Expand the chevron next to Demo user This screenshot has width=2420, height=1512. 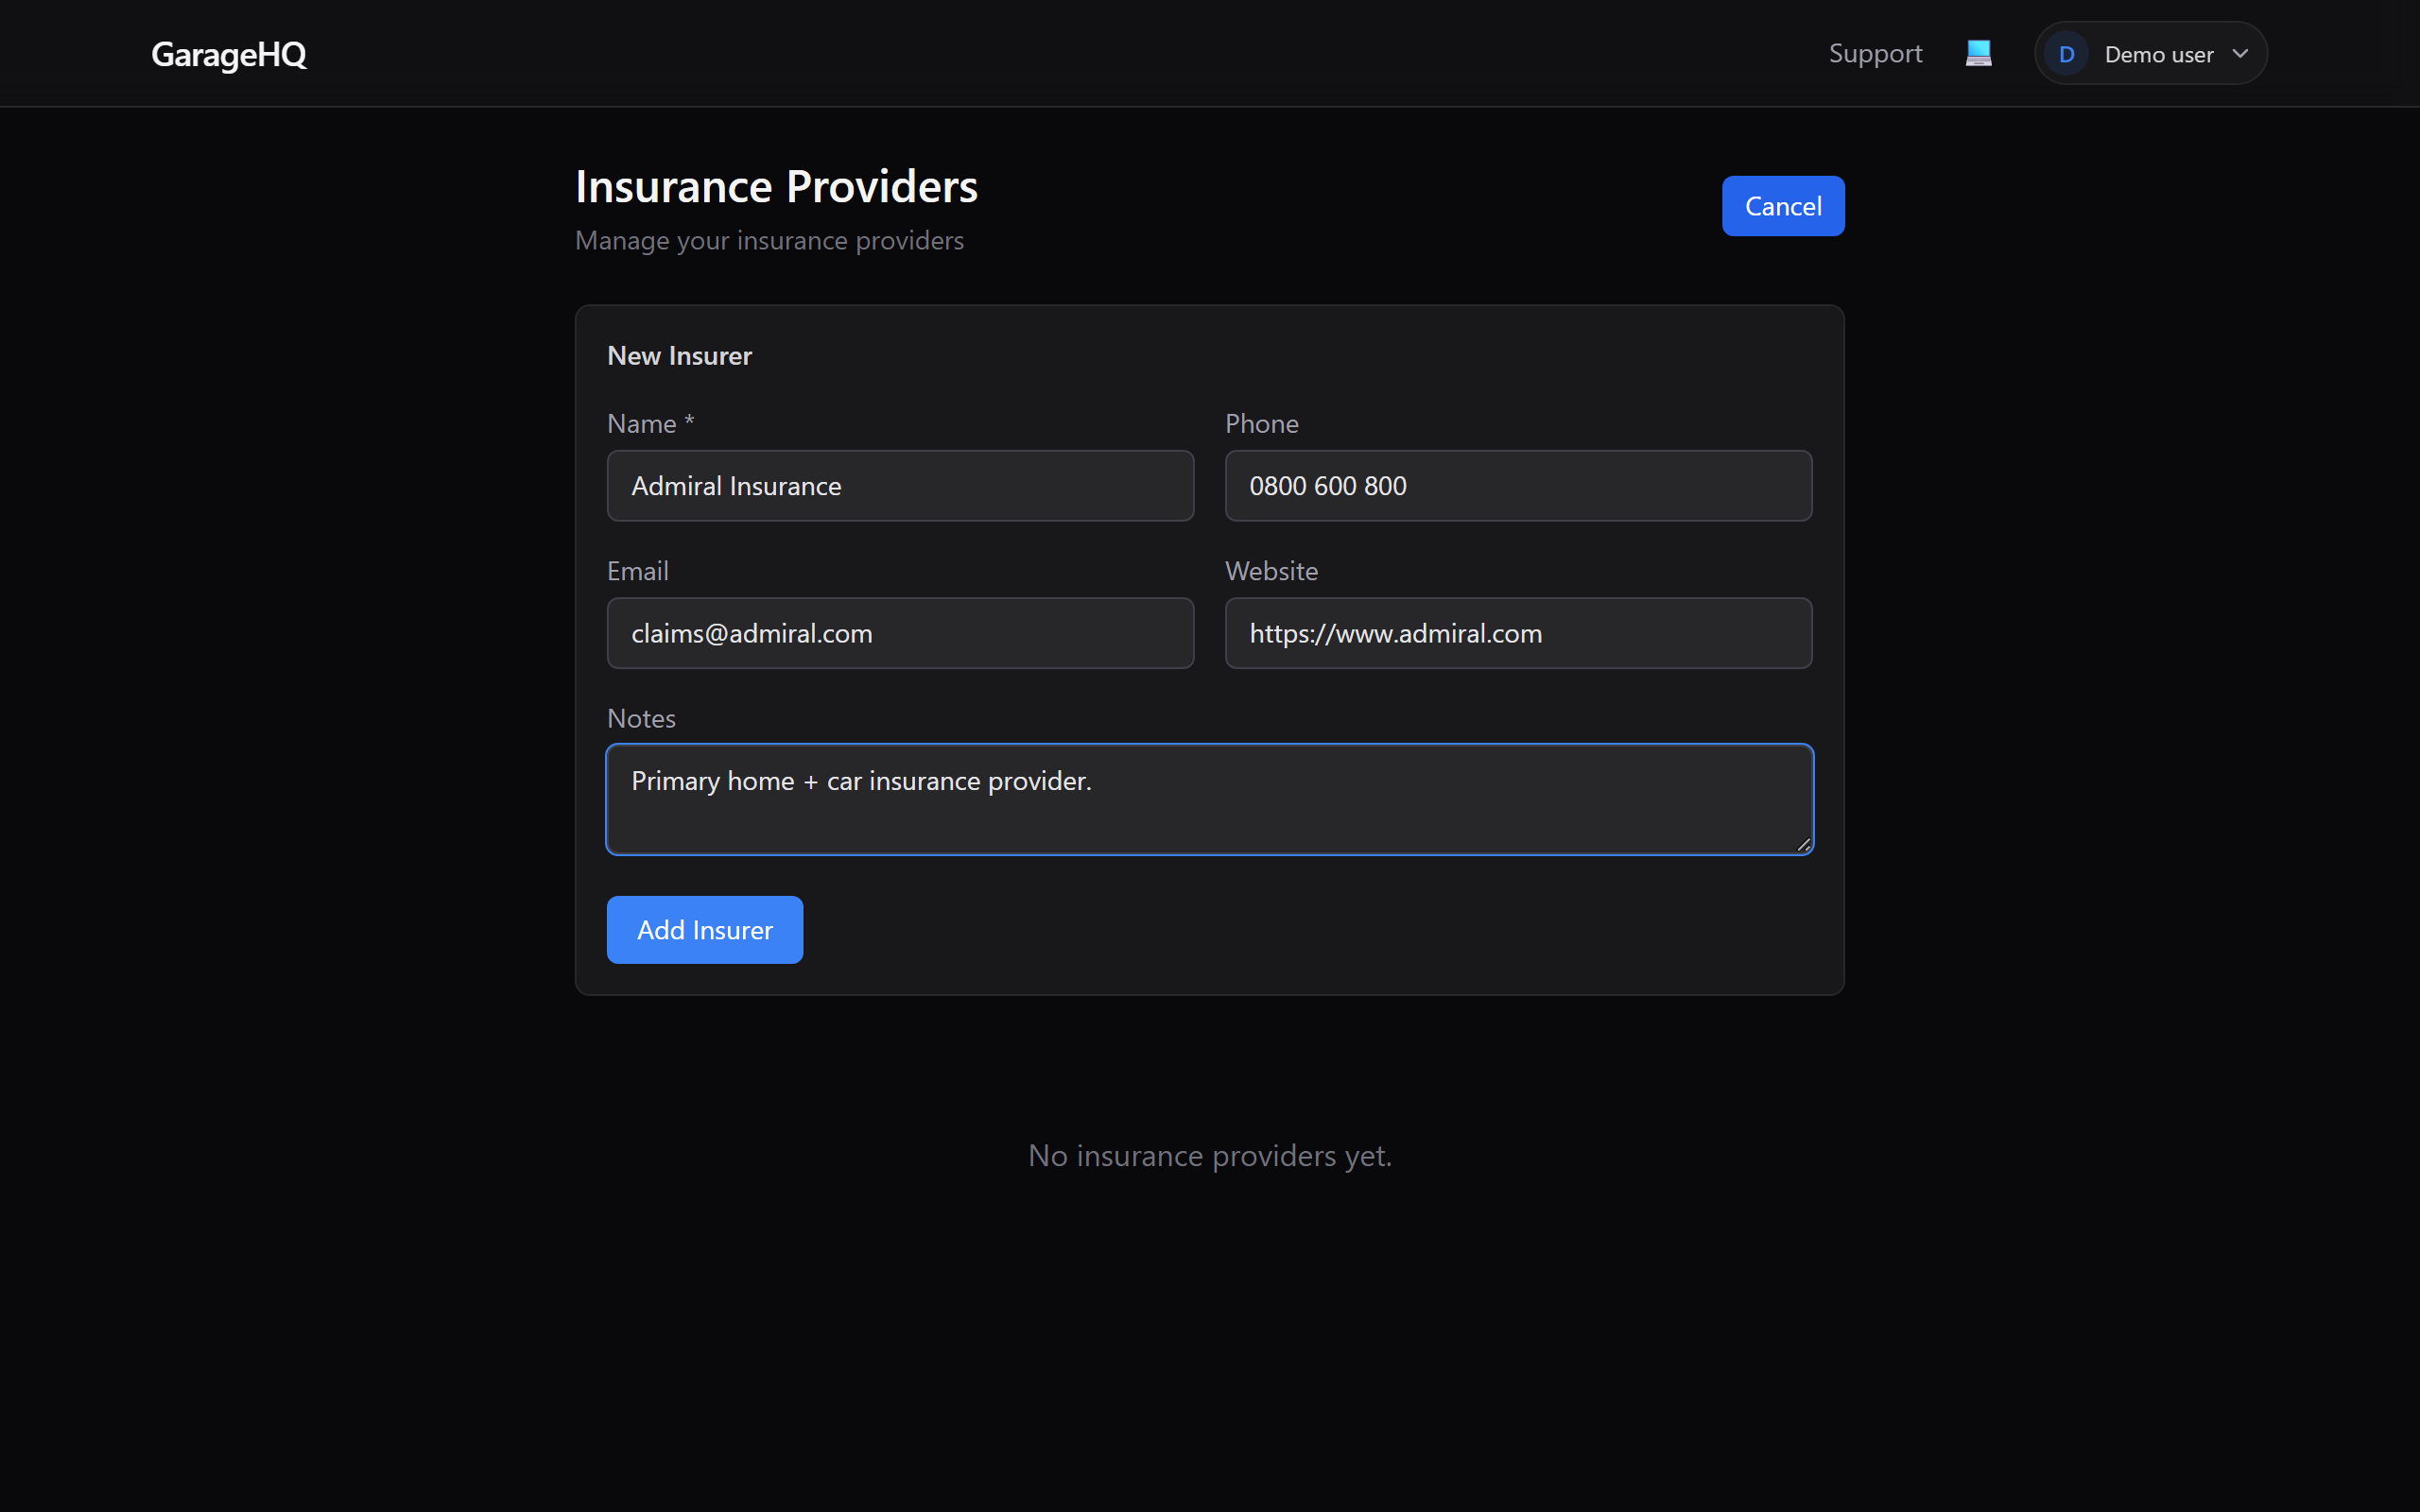2241,53
